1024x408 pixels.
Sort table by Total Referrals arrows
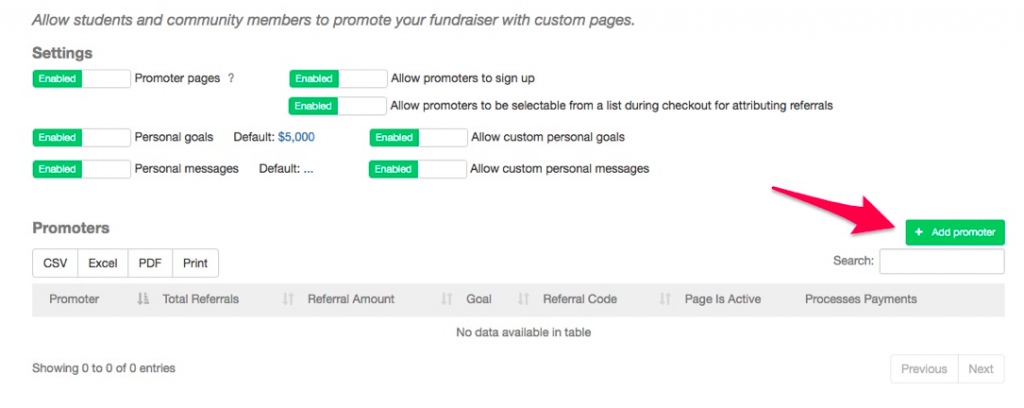288,299
